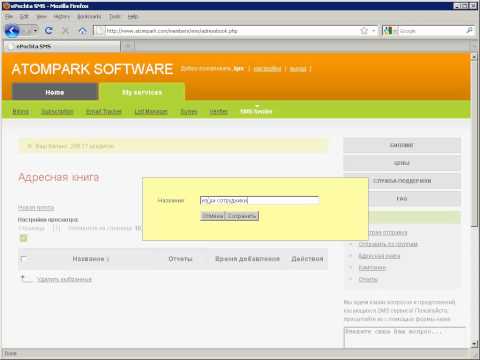480x360 pixels.
Task: Reload the page with refresh icon
Action: point(49,31)
